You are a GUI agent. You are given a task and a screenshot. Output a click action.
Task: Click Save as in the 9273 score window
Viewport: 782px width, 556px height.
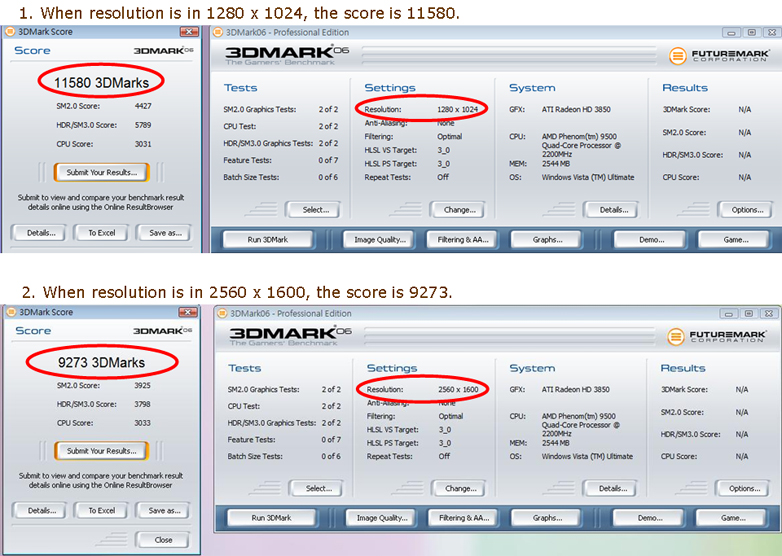(164, 511)
